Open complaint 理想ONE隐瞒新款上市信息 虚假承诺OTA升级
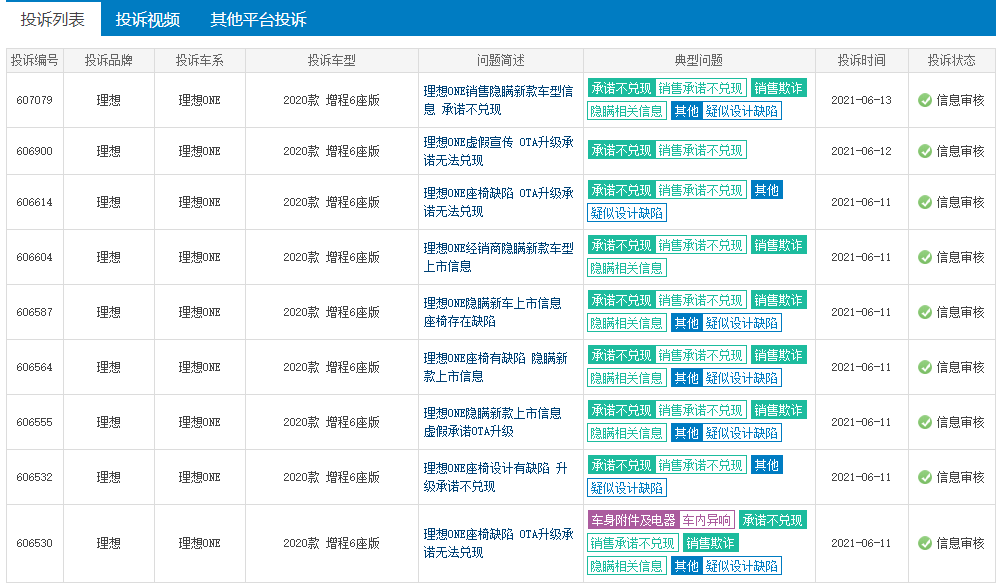This screenshot has width=1006, height=583. [492, 422]
